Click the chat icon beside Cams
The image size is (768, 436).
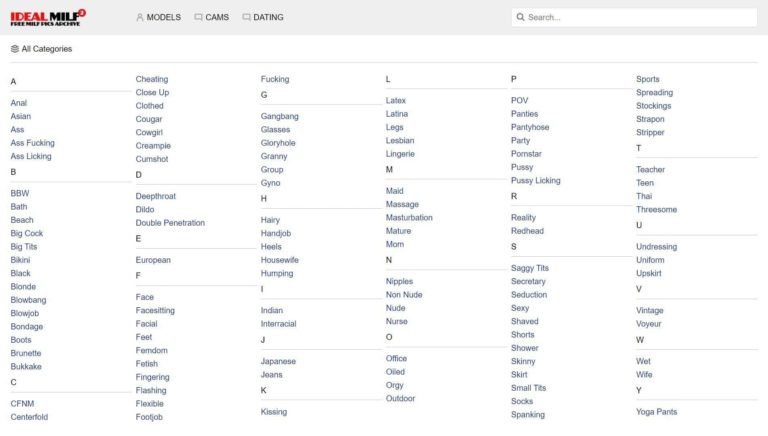[x=199, y=17]
